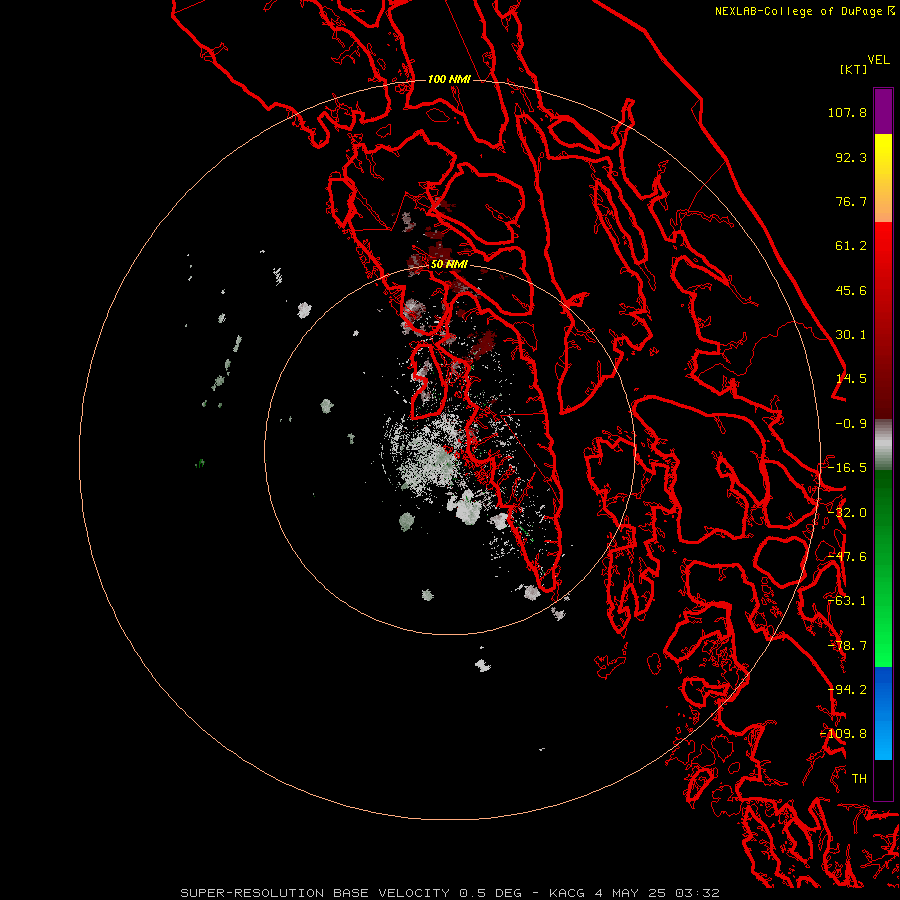900x900 pixels.
Task: Click the -16.5 velocity scale value
Action: point(847,468)
